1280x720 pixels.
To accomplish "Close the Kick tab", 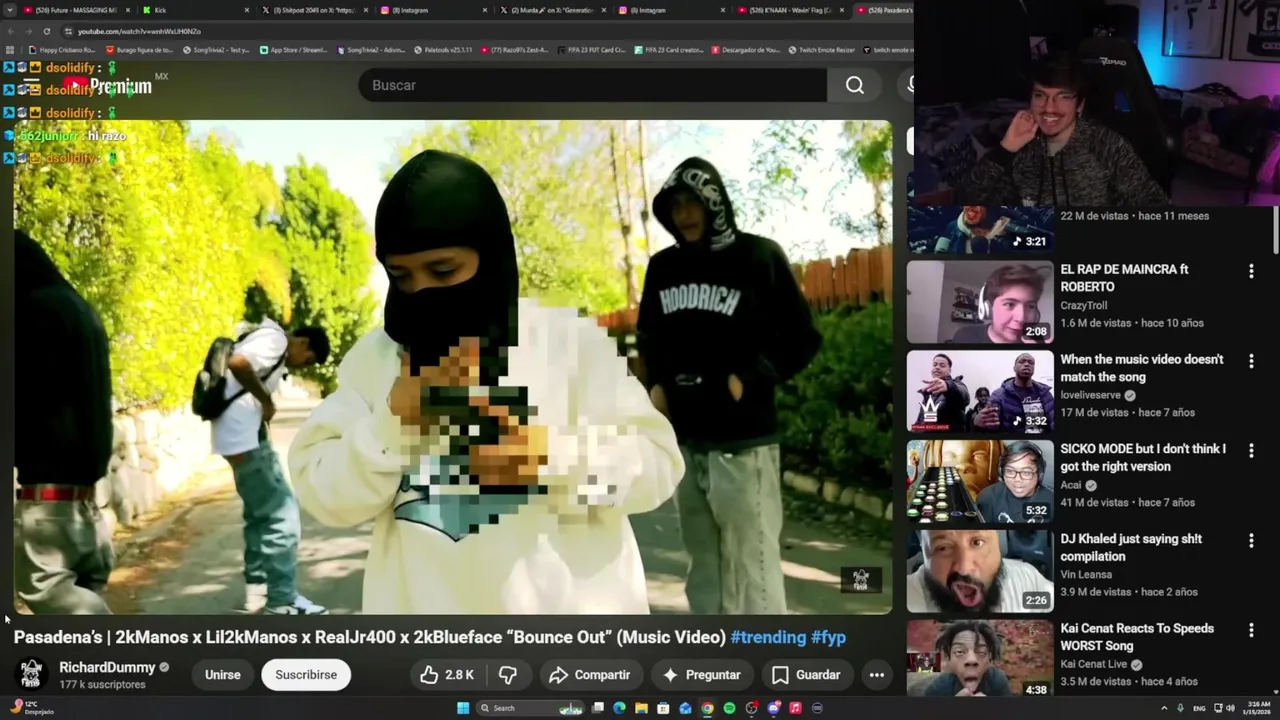I will 247,10.
